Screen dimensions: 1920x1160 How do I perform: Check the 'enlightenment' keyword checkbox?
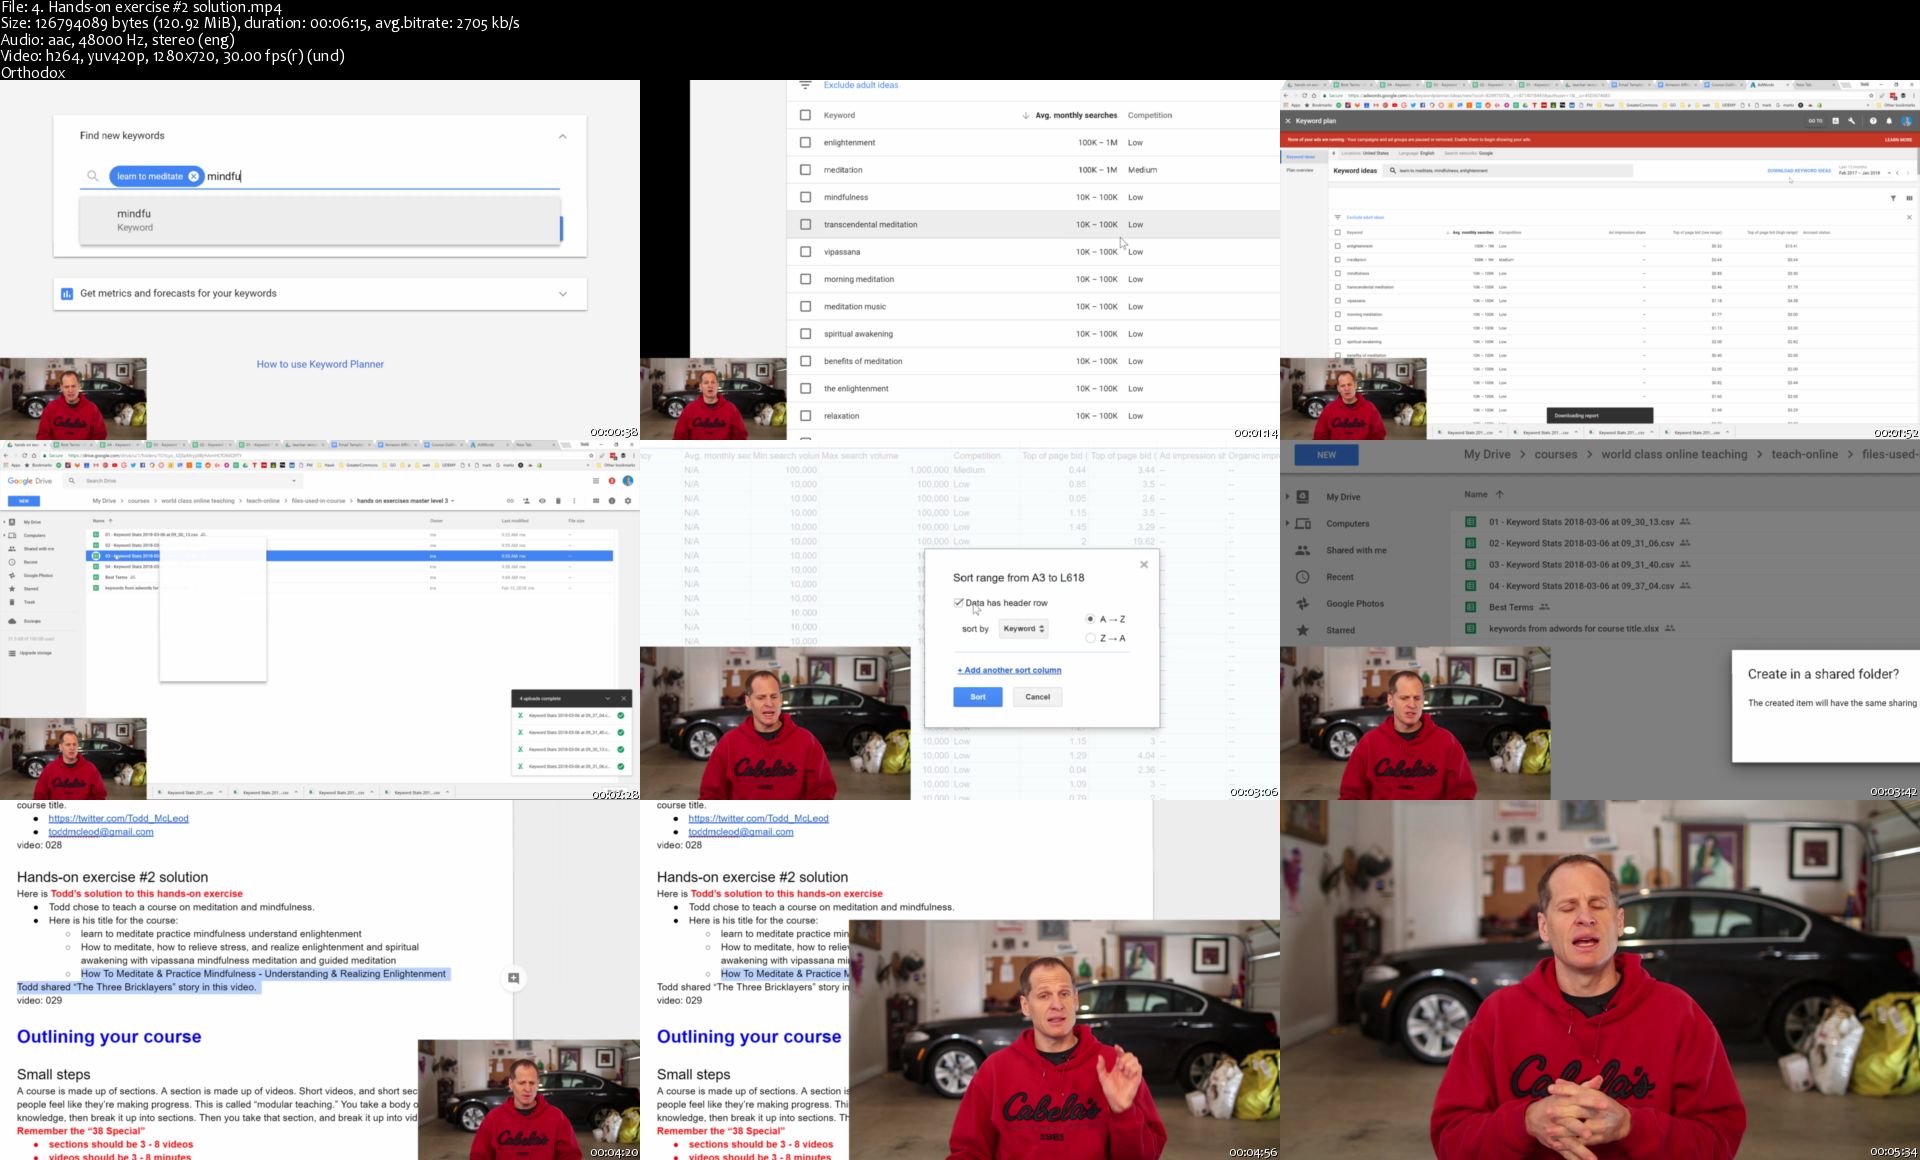(x=805, y=143)
